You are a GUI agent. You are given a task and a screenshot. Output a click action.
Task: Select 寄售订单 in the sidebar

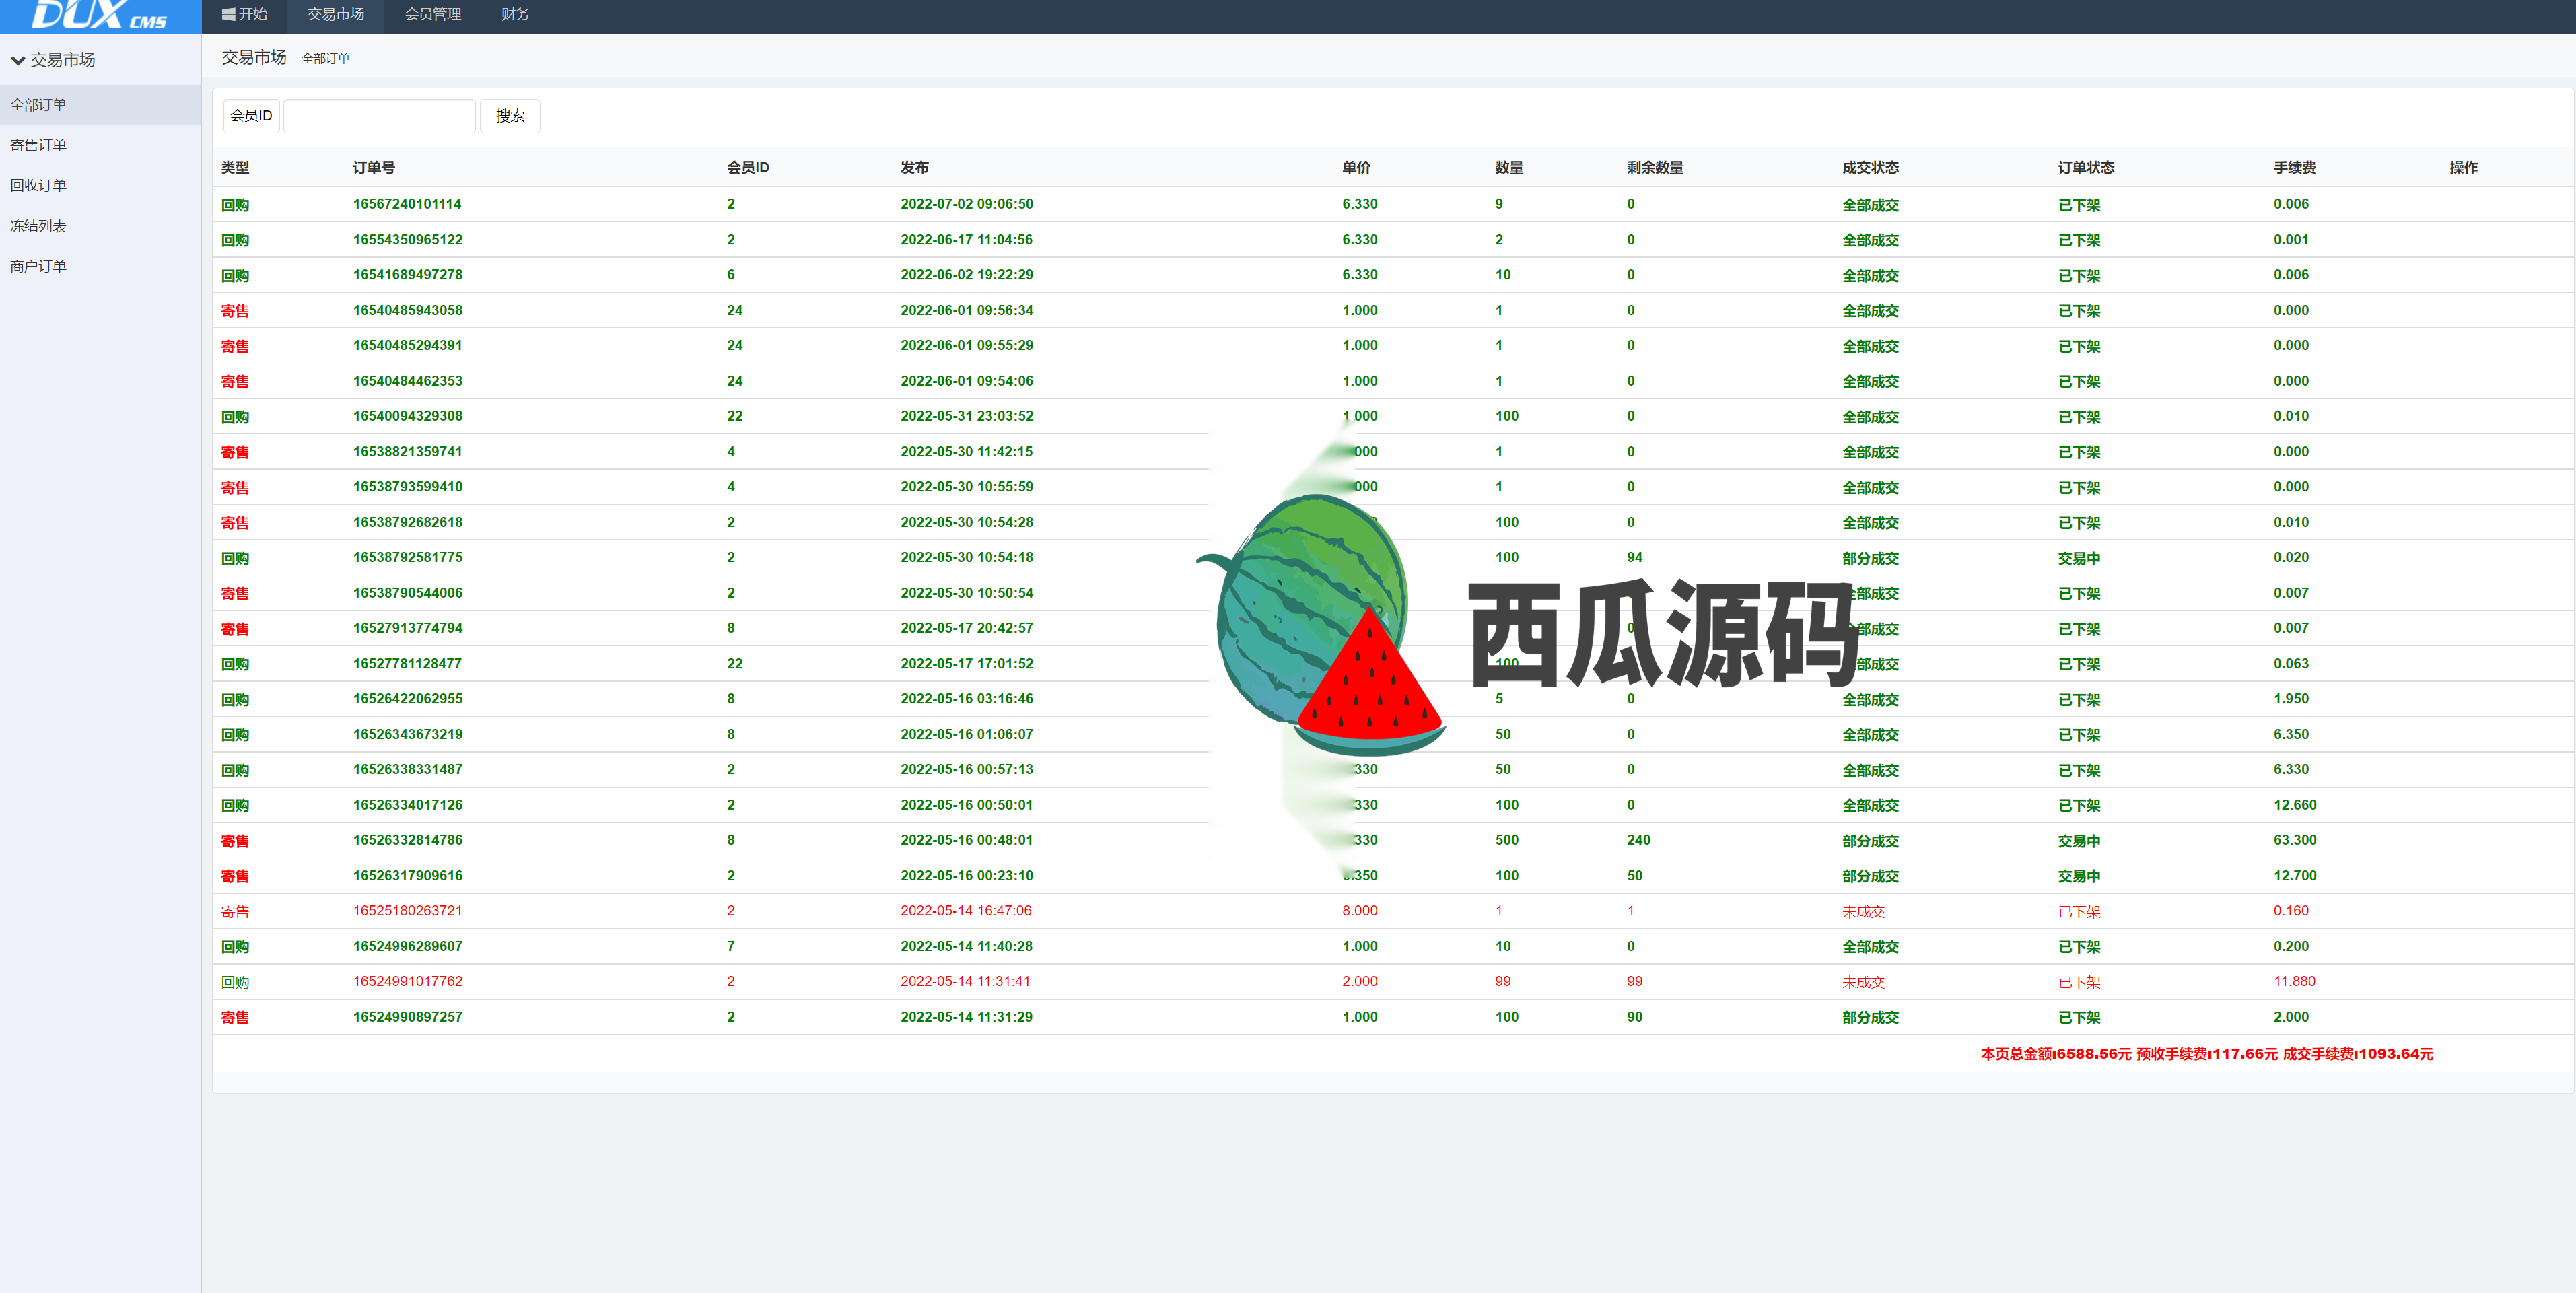click(100, 145)
